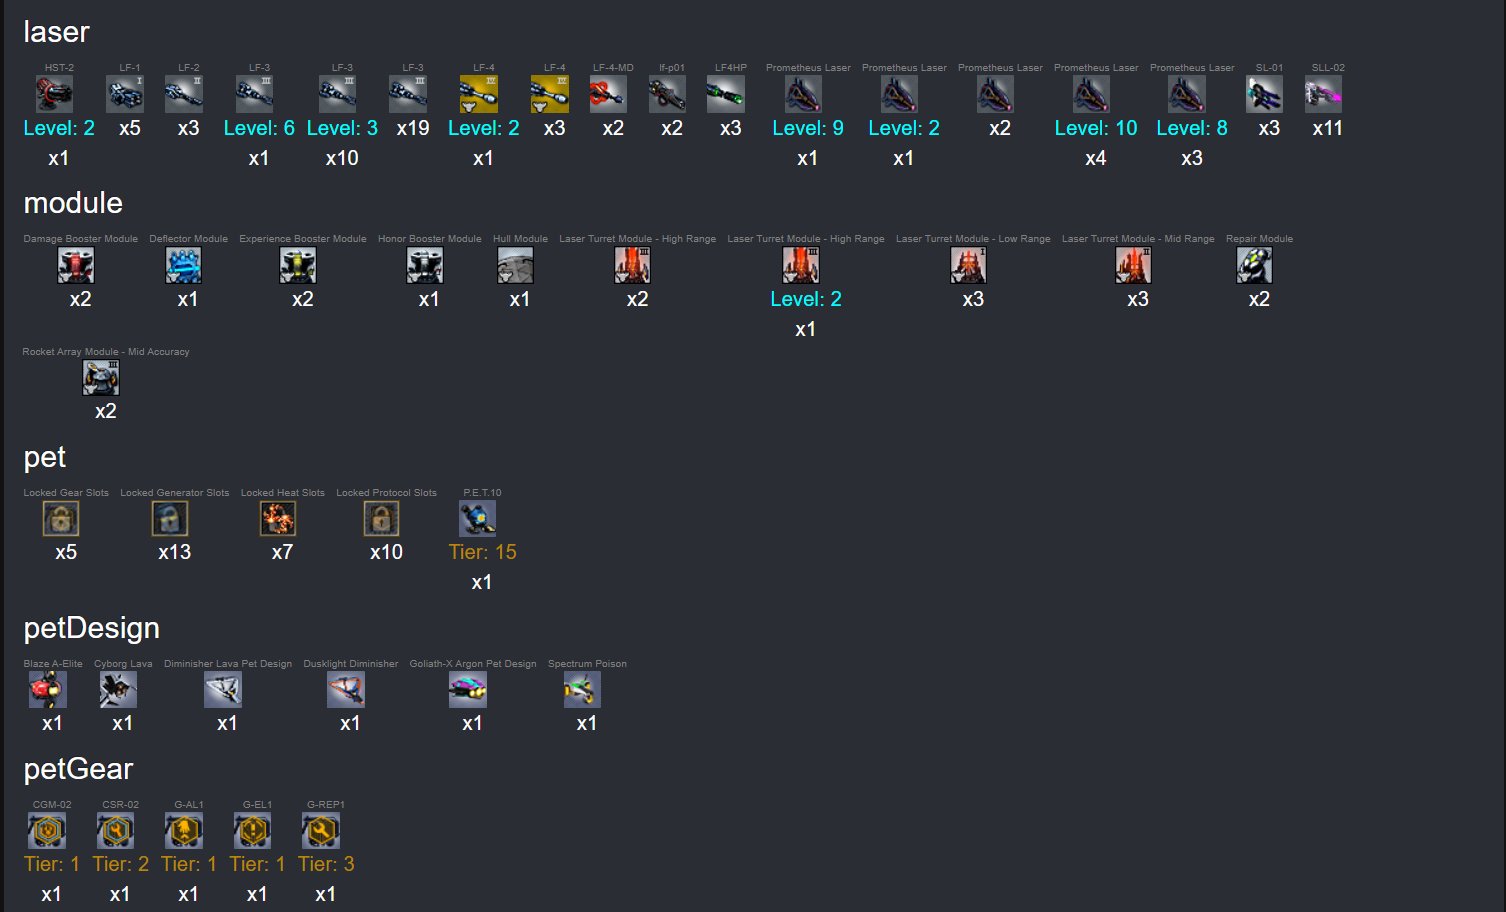Click the SLL-02 laser icon

[x=1324, y=94]
